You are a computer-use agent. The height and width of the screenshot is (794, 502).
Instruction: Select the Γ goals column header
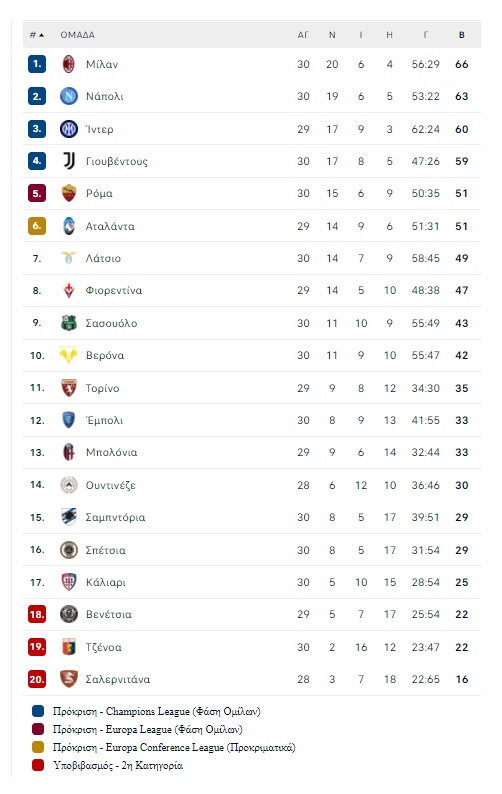(426, 35)
